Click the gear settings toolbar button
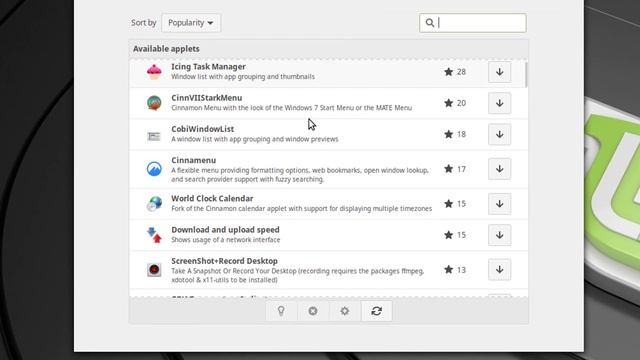The width and height of the screenshot is (640, 360). (345, 311)
